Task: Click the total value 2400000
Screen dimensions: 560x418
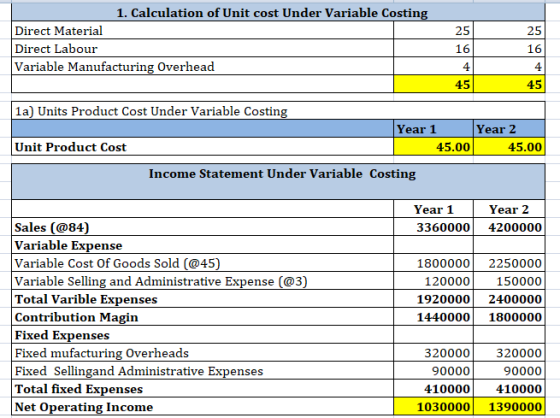Action: click(x=509, y=299)
